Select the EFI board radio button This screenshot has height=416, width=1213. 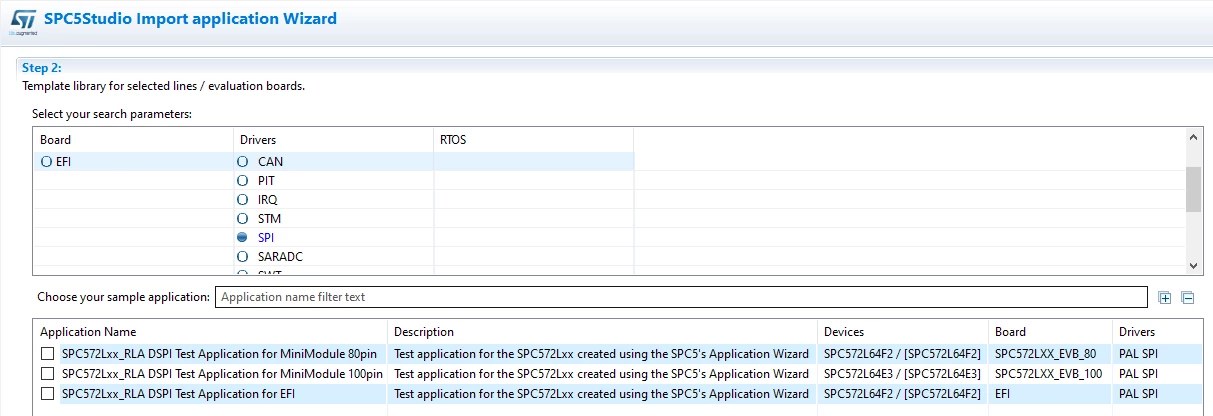point(46,162)
